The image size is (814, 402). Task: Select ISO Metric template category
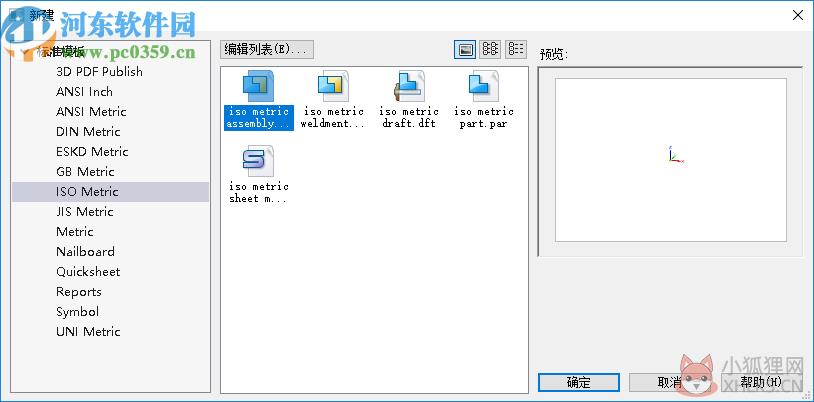tap(111, 192)
